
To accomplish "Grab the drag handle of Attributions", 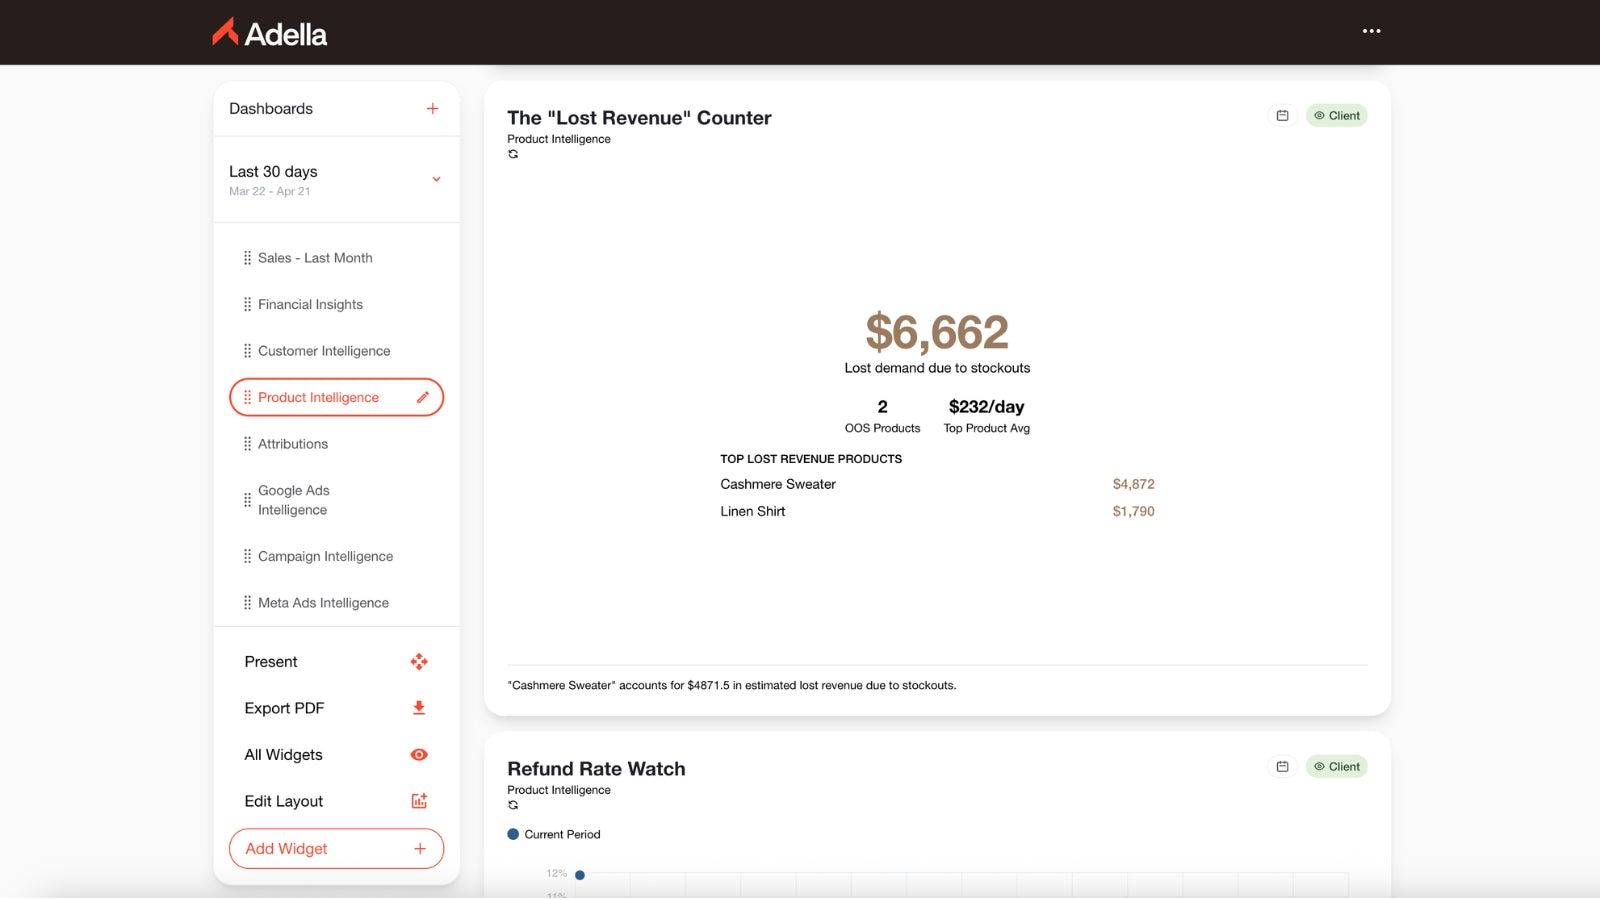I will [x=247, y=444].
